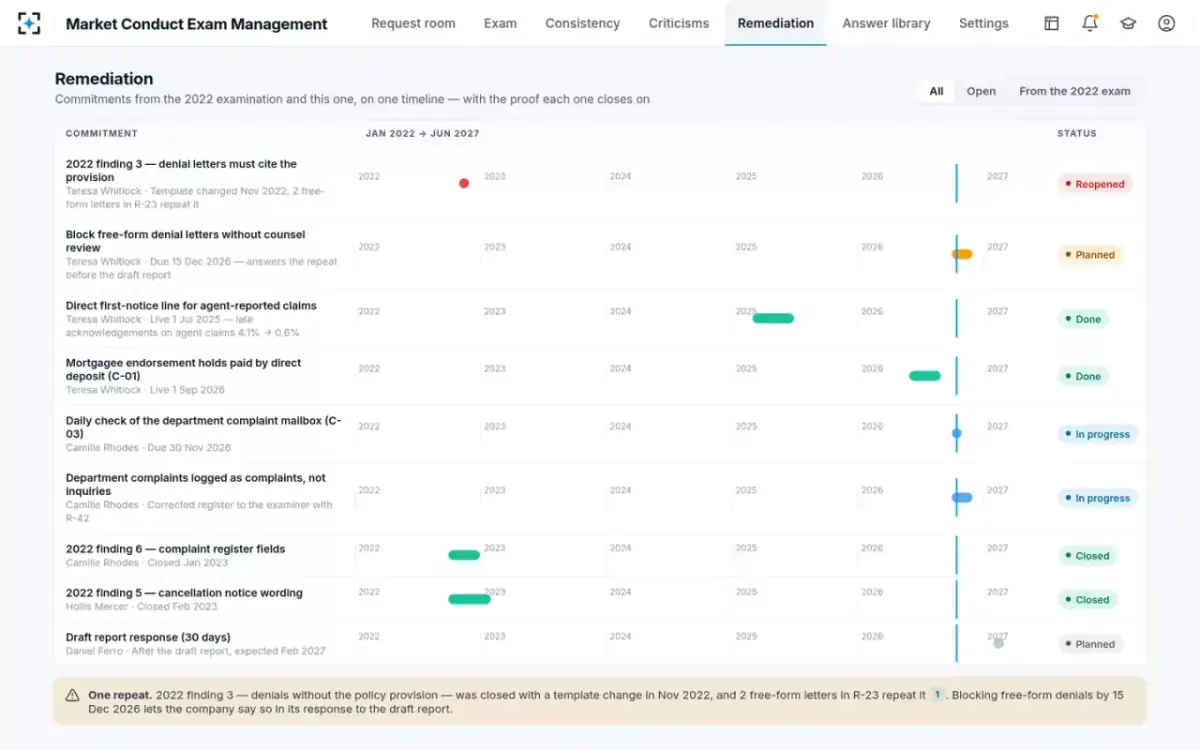Click the app logo icon

tap(30, 23)
